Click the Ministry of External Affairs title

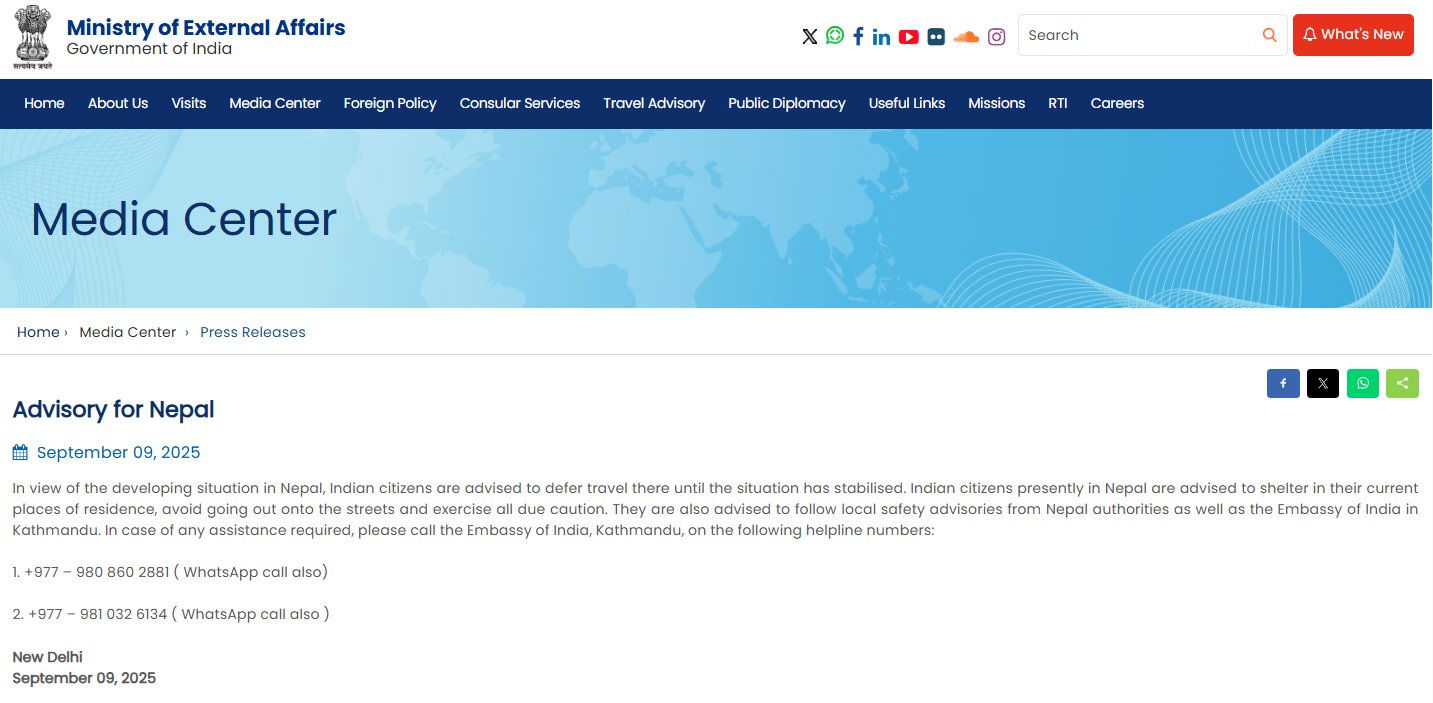206,27
